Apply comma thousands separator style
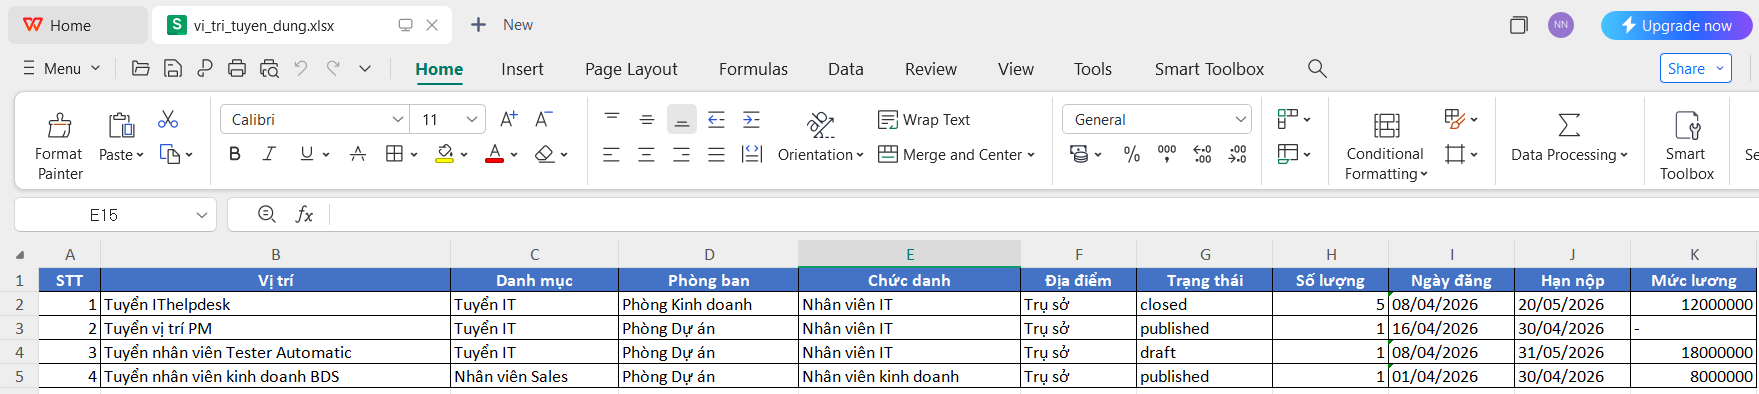Image resolution: width=1759 pixels, height=394 pixels. (x=1167, y=154)
